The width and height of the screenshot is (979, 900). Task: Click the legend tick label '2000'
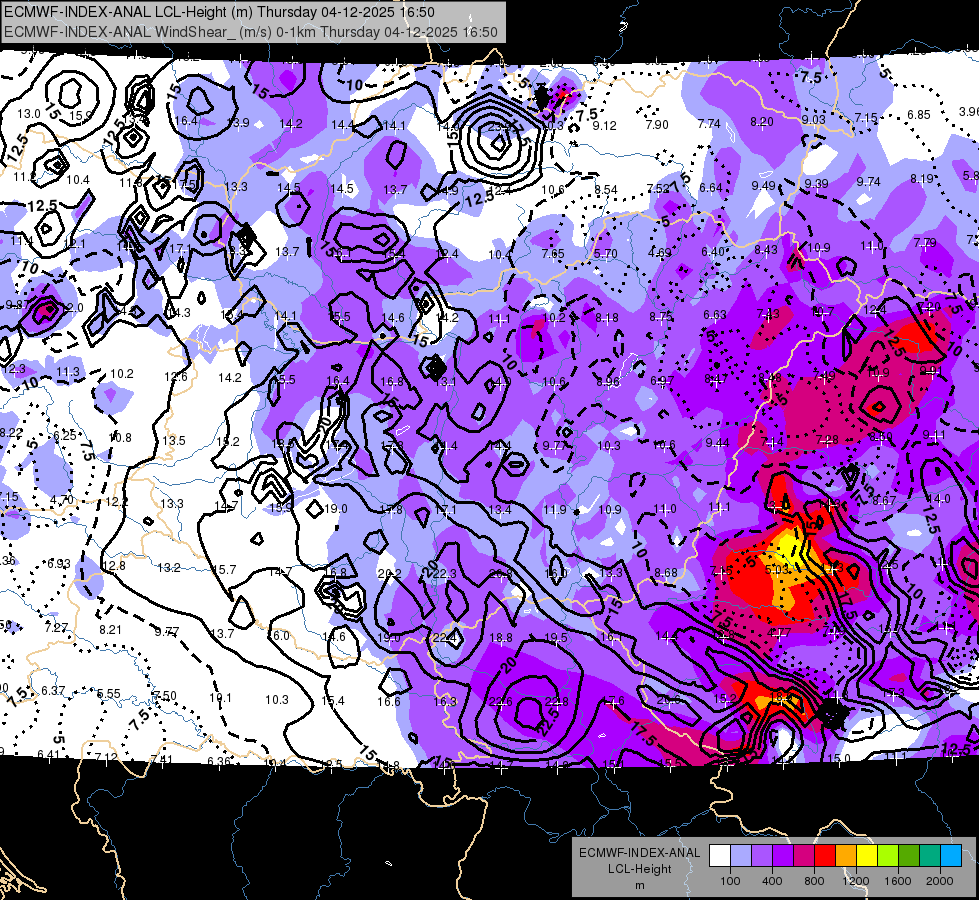pyautogui.click(x=940, y=881)
